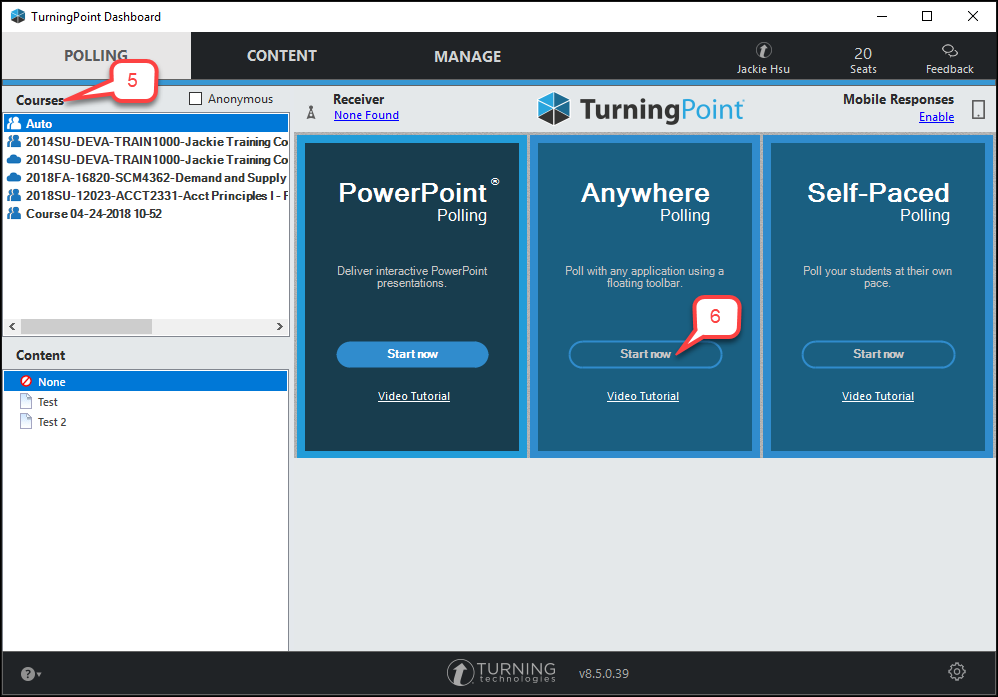Maximize the TurningPoint Dashboard window
This screenshot has width=998, height=697.
click(927, 16)
